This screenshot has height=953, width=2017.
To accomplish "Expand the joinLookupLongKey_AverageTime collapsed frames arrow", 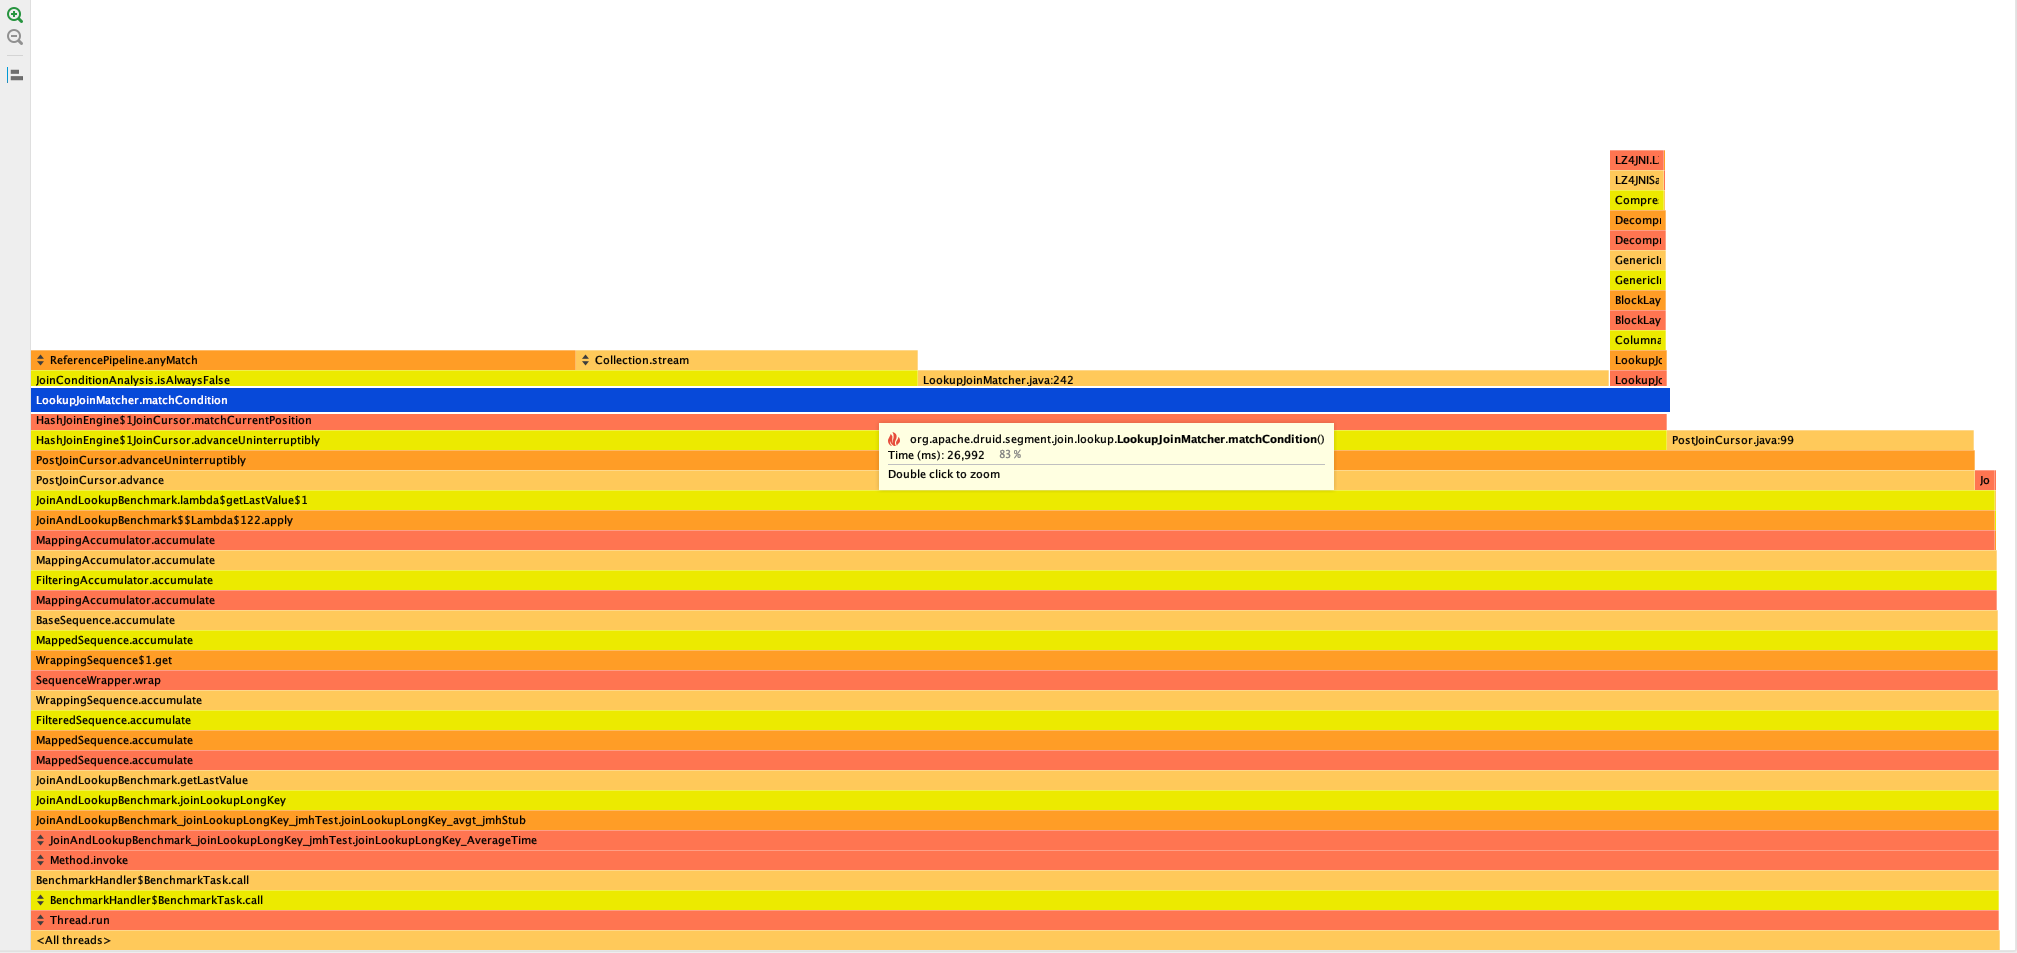I will [x=40, y=840].
